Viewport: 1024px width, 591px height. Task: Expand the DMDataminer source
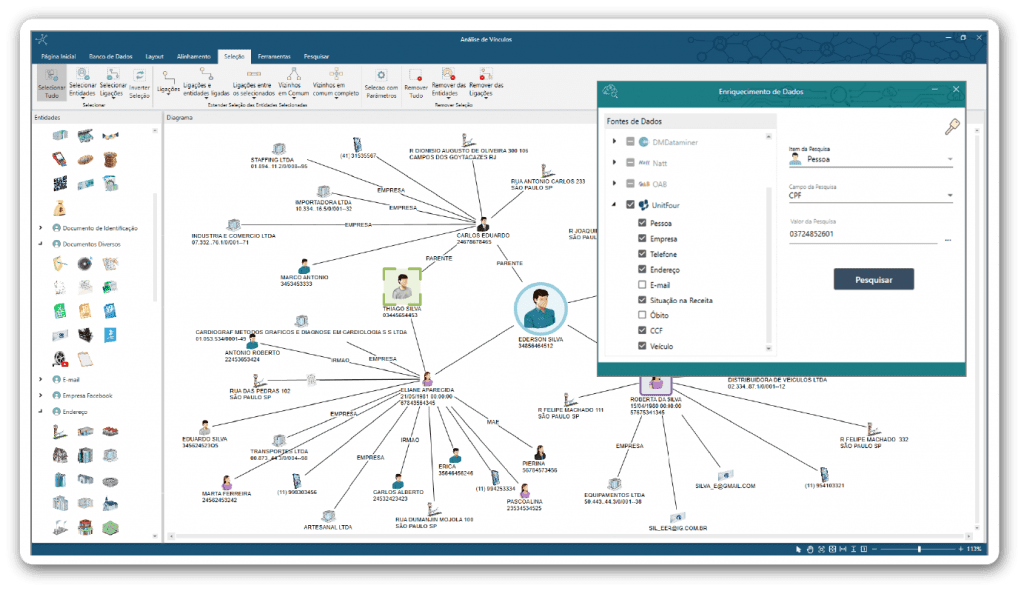click(615, 141)
